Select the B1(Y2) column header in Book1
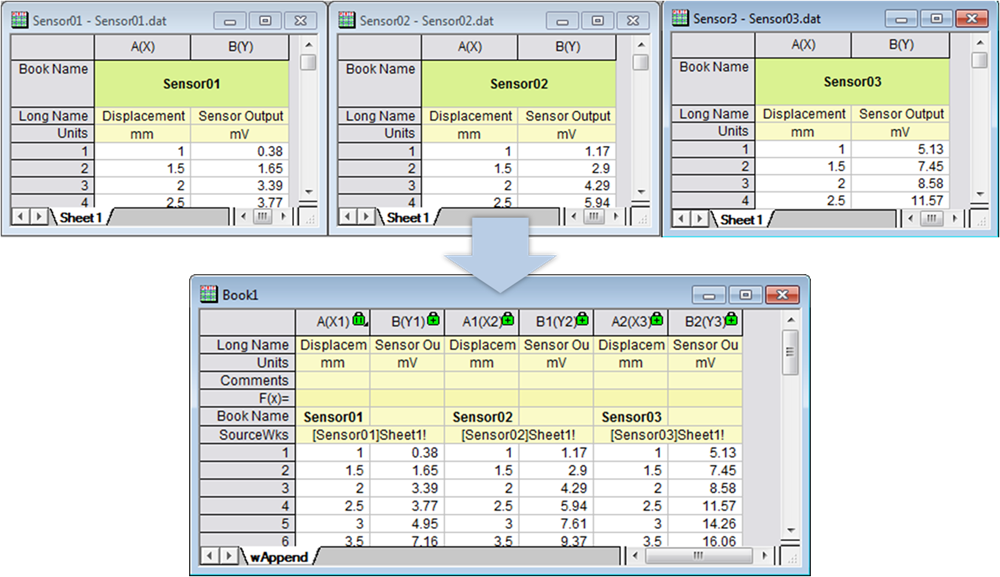This screenshot has width=1000, height=577. point(556,322)
